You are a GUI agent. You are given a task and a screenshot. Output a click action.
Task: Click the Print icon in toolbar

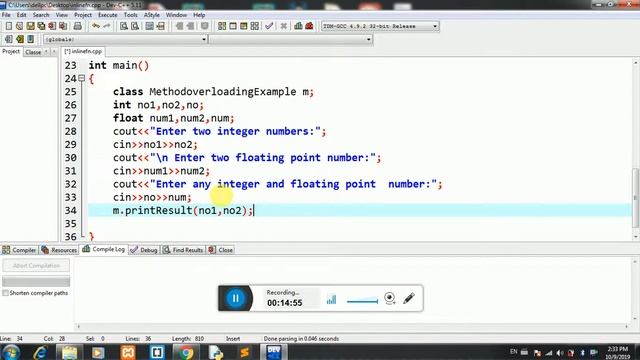pyautogui.click(x=78, y=26)
